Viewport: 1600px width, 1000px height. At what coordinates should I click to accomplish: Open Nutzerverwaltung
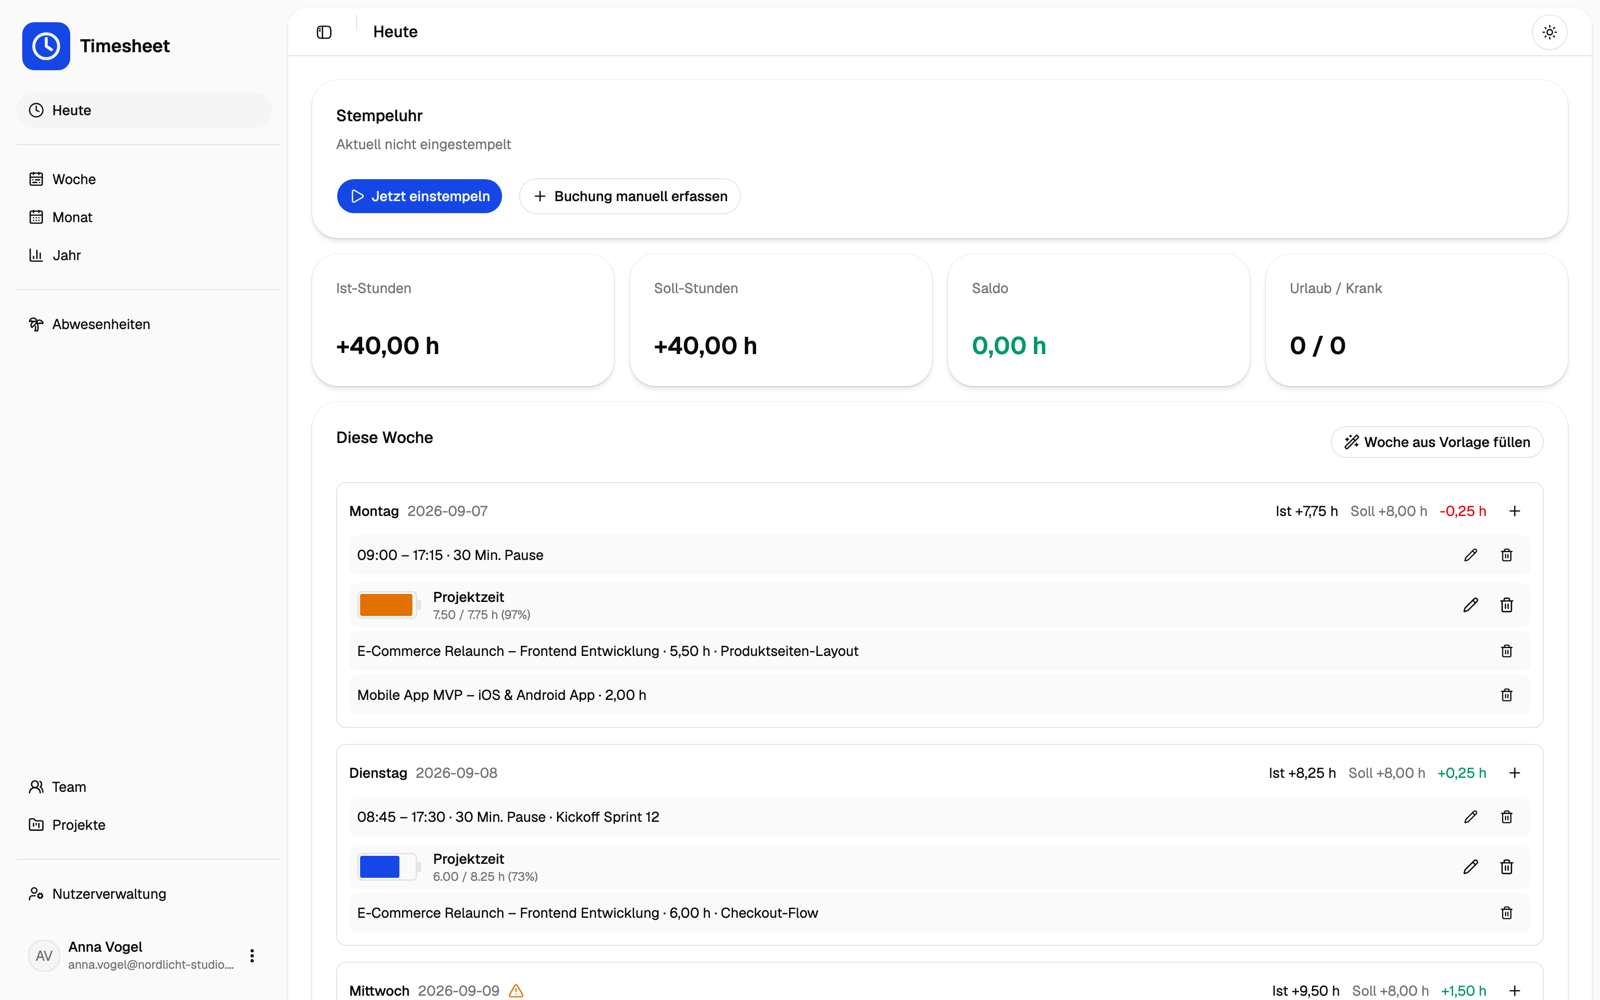coord(144,894)
